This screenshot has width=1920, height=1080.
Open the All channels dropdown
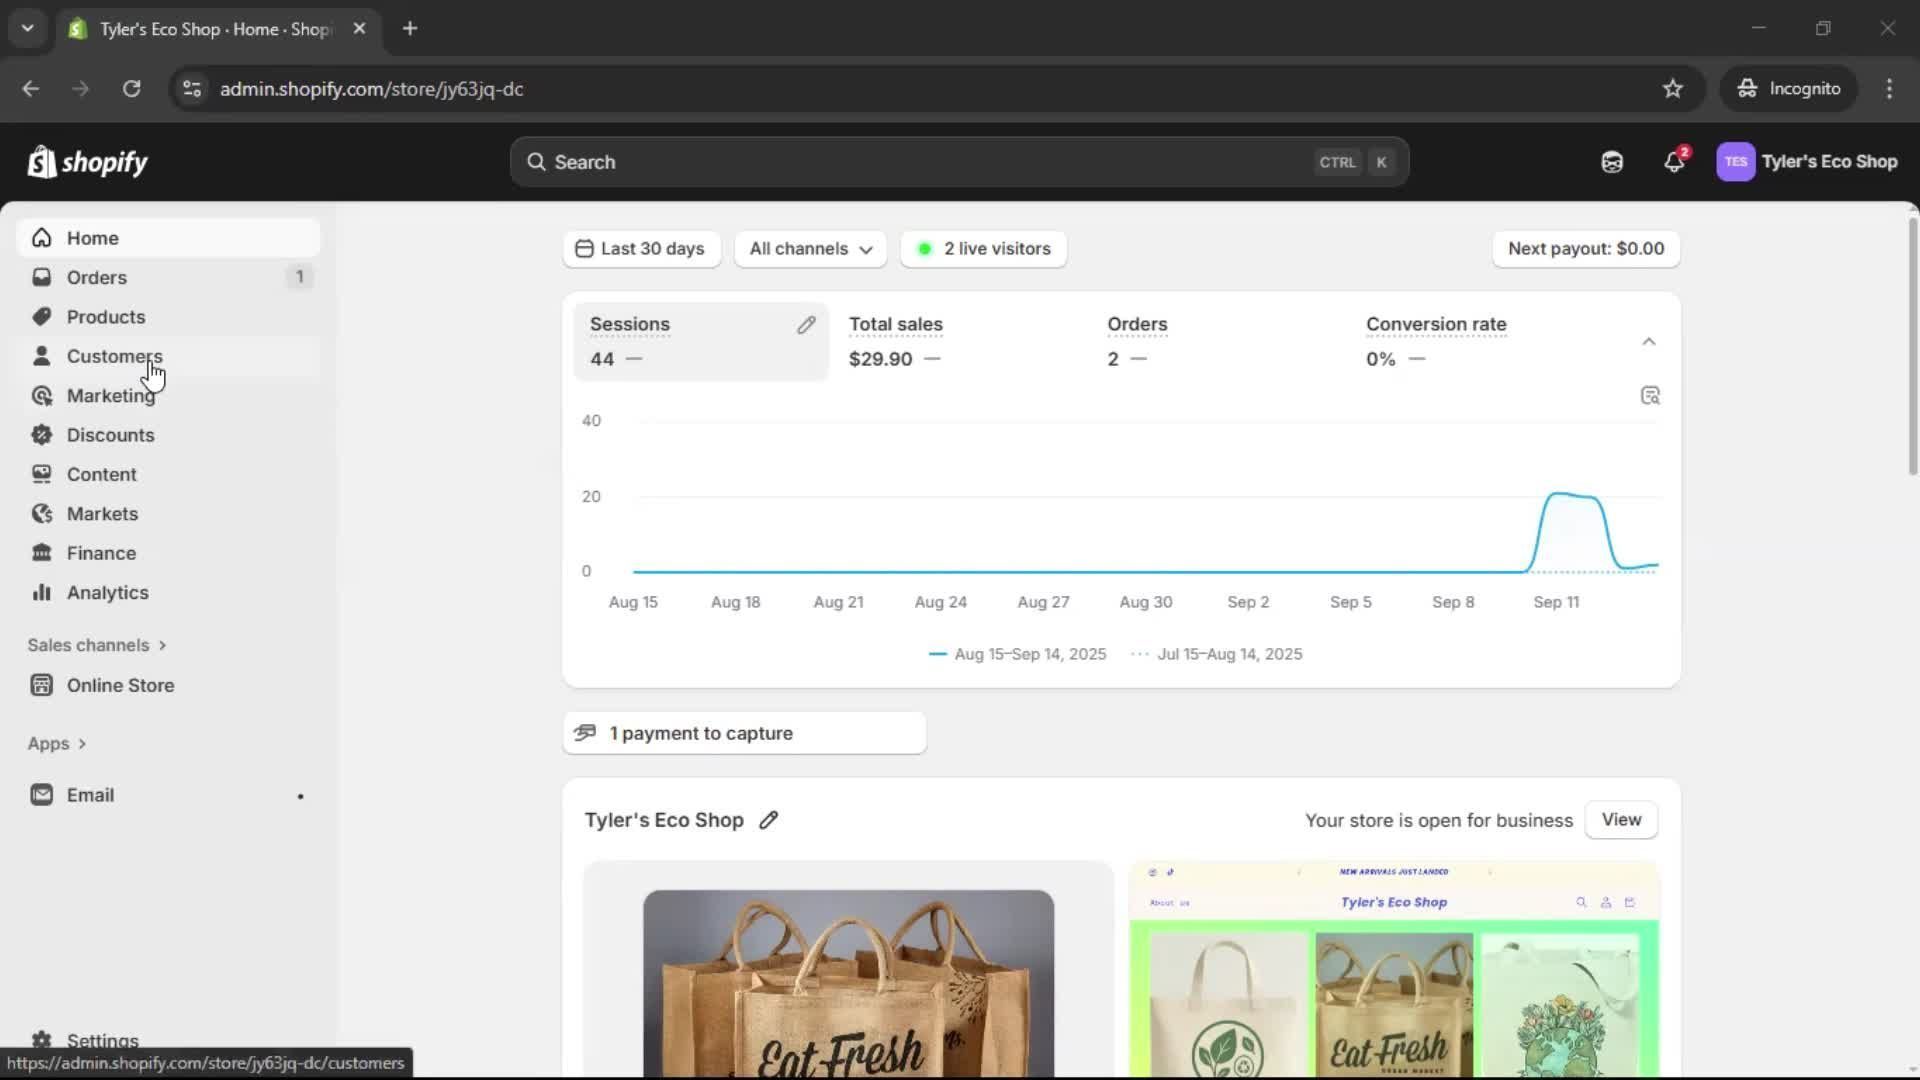coord(810,249)
